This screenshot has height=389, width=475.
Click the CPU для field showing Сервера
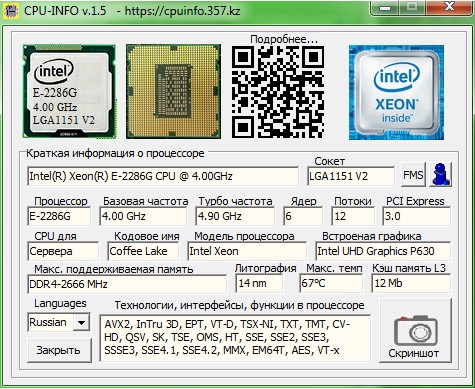coord(63,251)
